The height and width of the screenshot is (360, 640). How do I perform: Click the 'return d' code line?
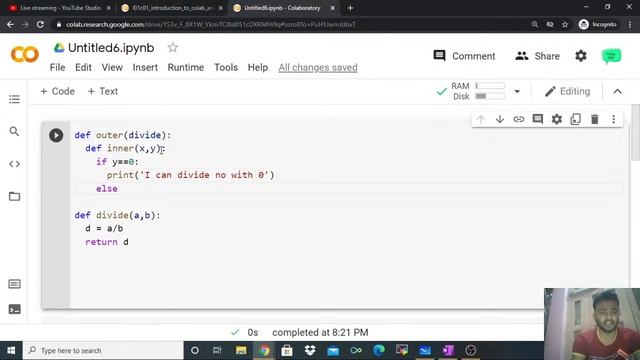point(107,242)
